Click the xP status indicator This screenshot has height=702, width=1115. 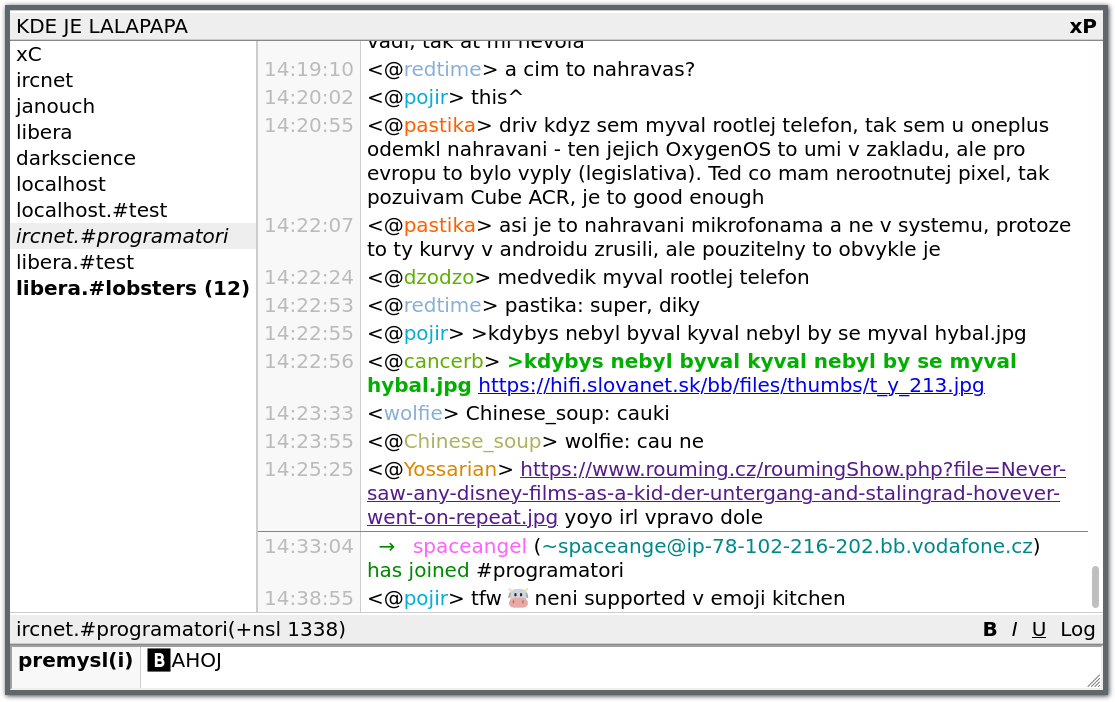coord(1082,27)
